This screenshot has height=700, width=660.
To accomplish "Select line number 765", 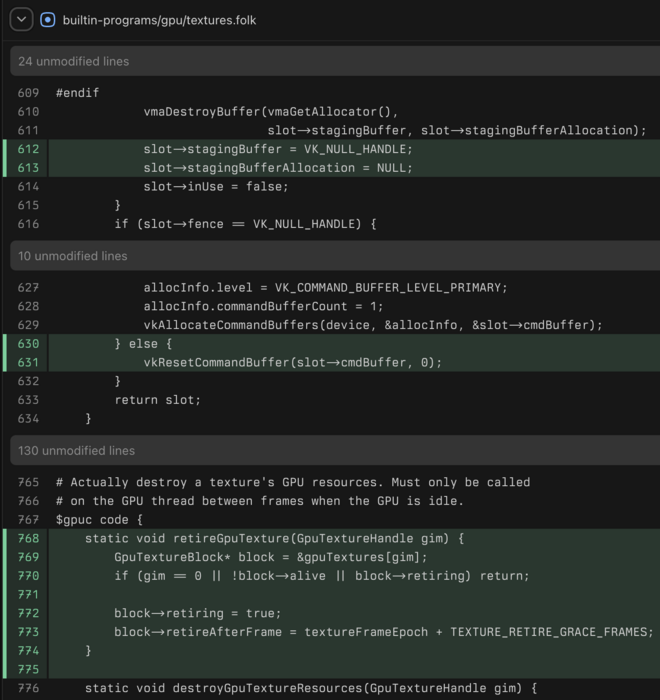I will click(28, 482).
